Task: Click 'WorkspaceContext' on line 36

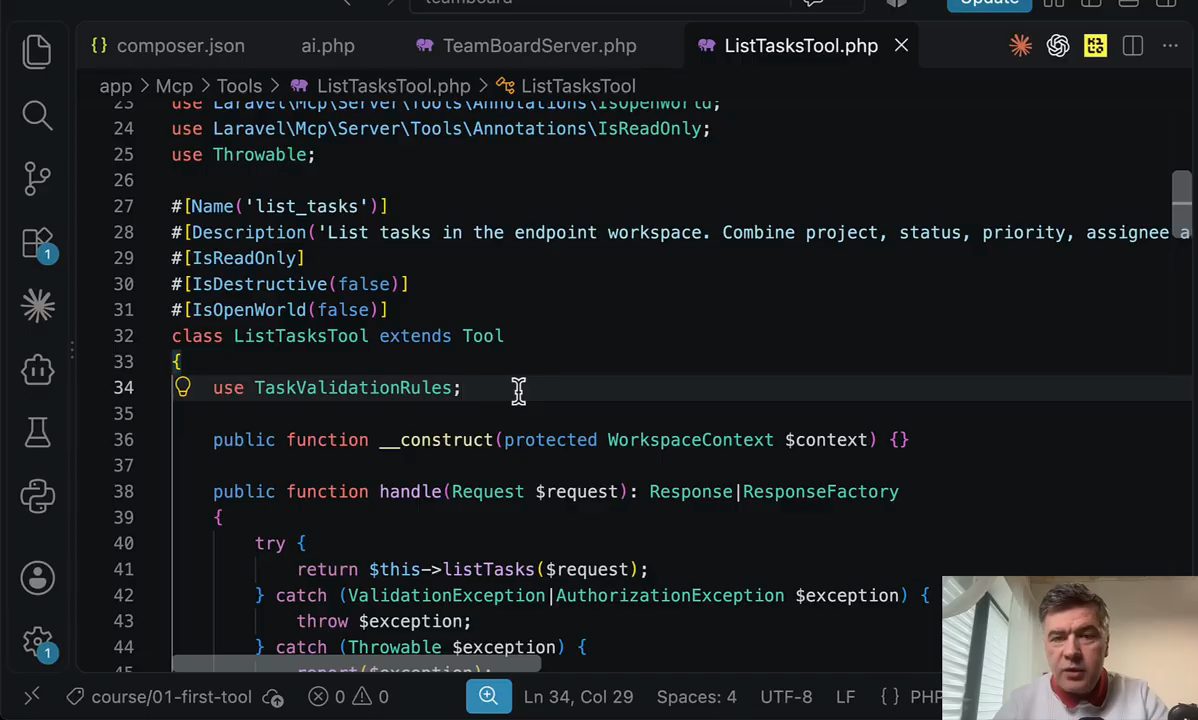Action: (690, 439)
